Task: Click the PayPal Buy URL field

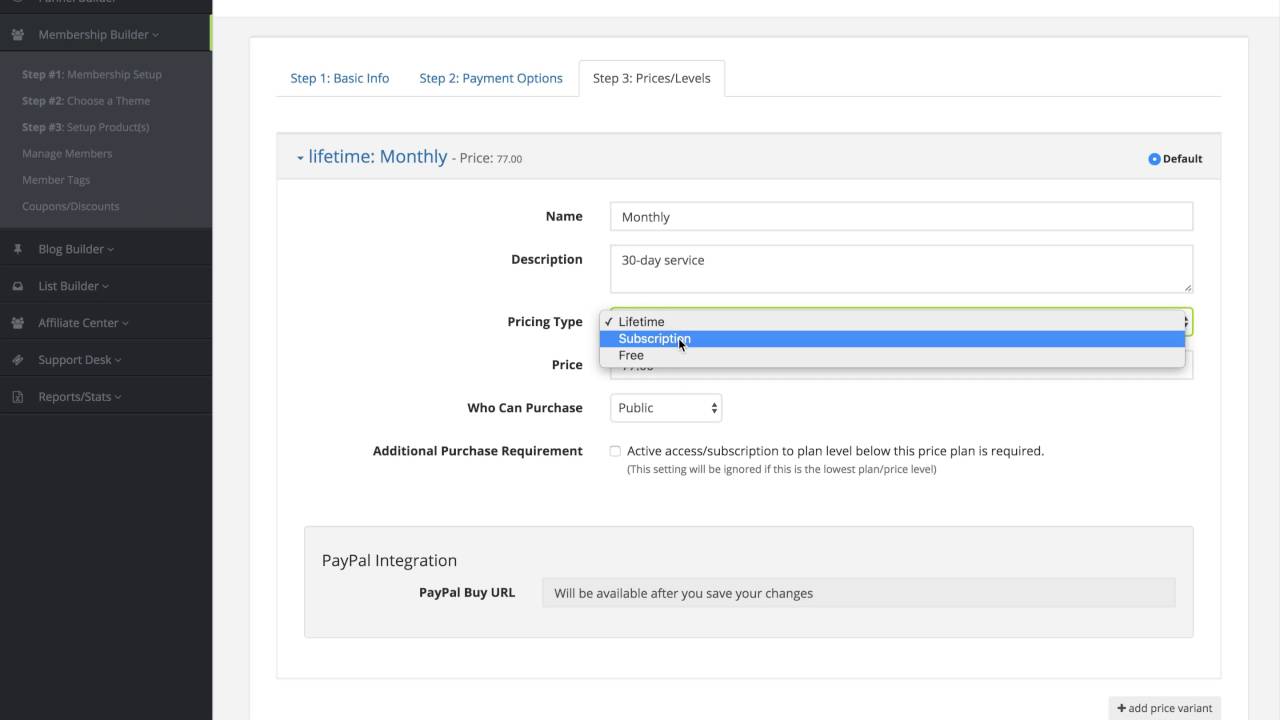Action: (859, 593)
